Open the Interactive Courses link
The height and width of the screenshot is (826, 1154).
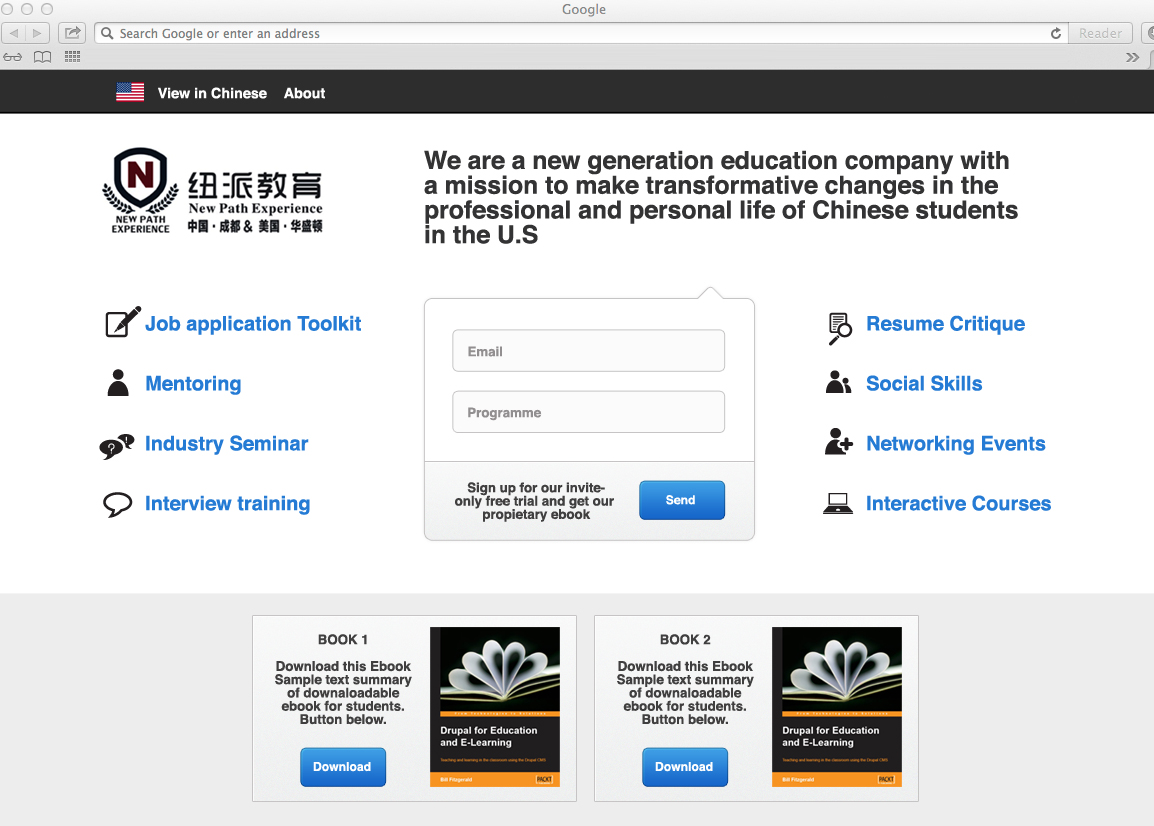click(958, 504)
